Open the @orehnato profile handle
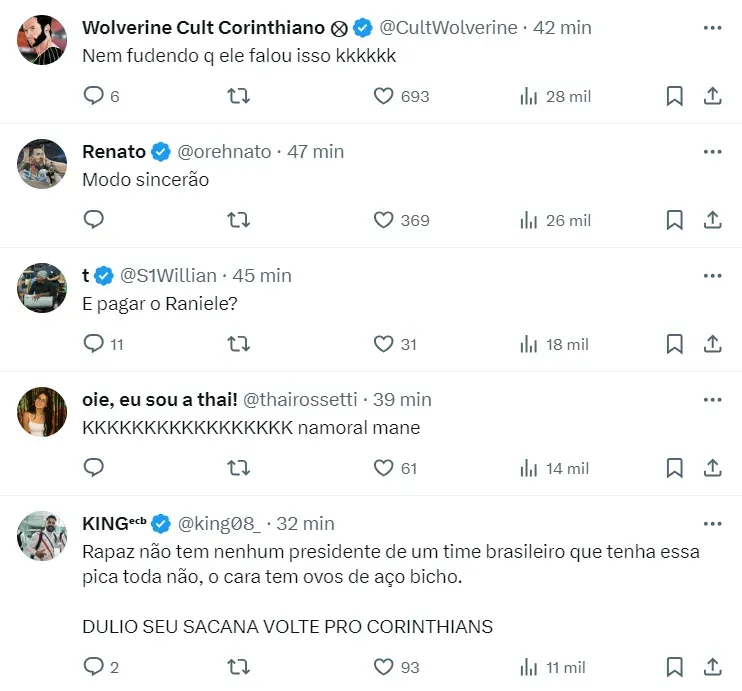Viewport: 742px width, 691px height. pos(224,152)
